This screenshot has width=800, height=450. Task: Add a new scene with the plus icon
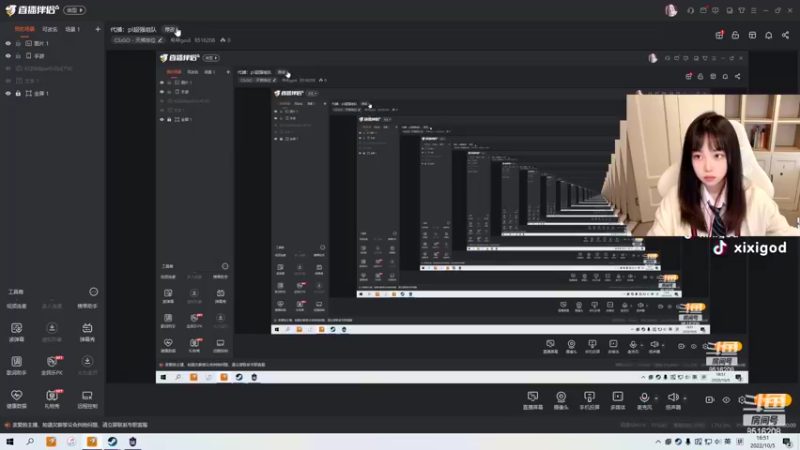click(97, 29)
